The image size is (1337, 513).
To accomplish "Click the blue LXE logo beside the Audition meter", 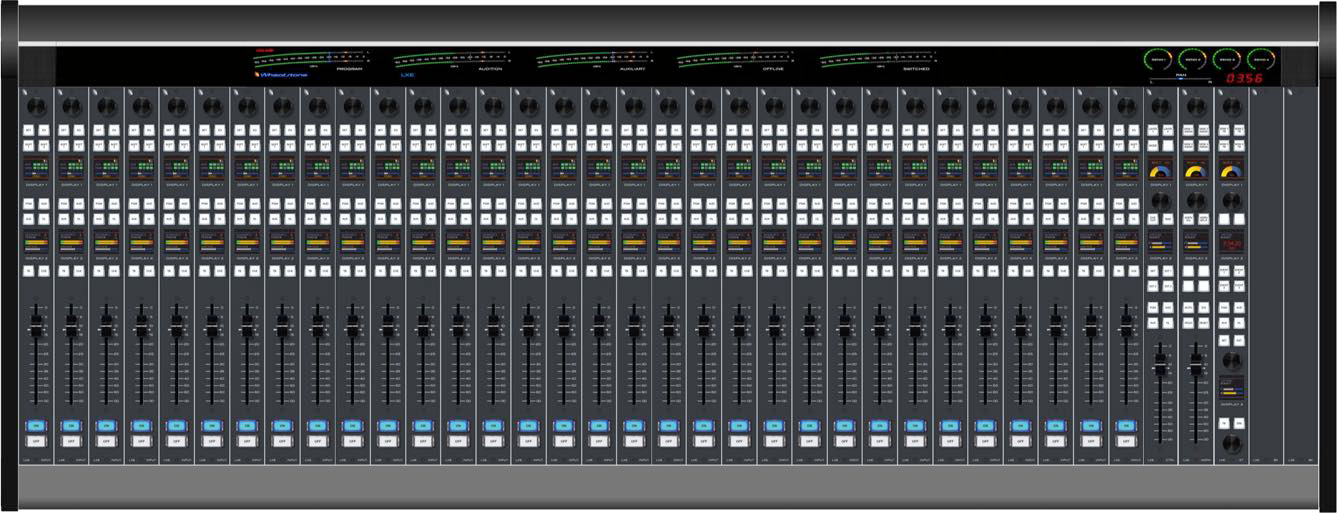I will pyautogui.click(x=407, y=74).
